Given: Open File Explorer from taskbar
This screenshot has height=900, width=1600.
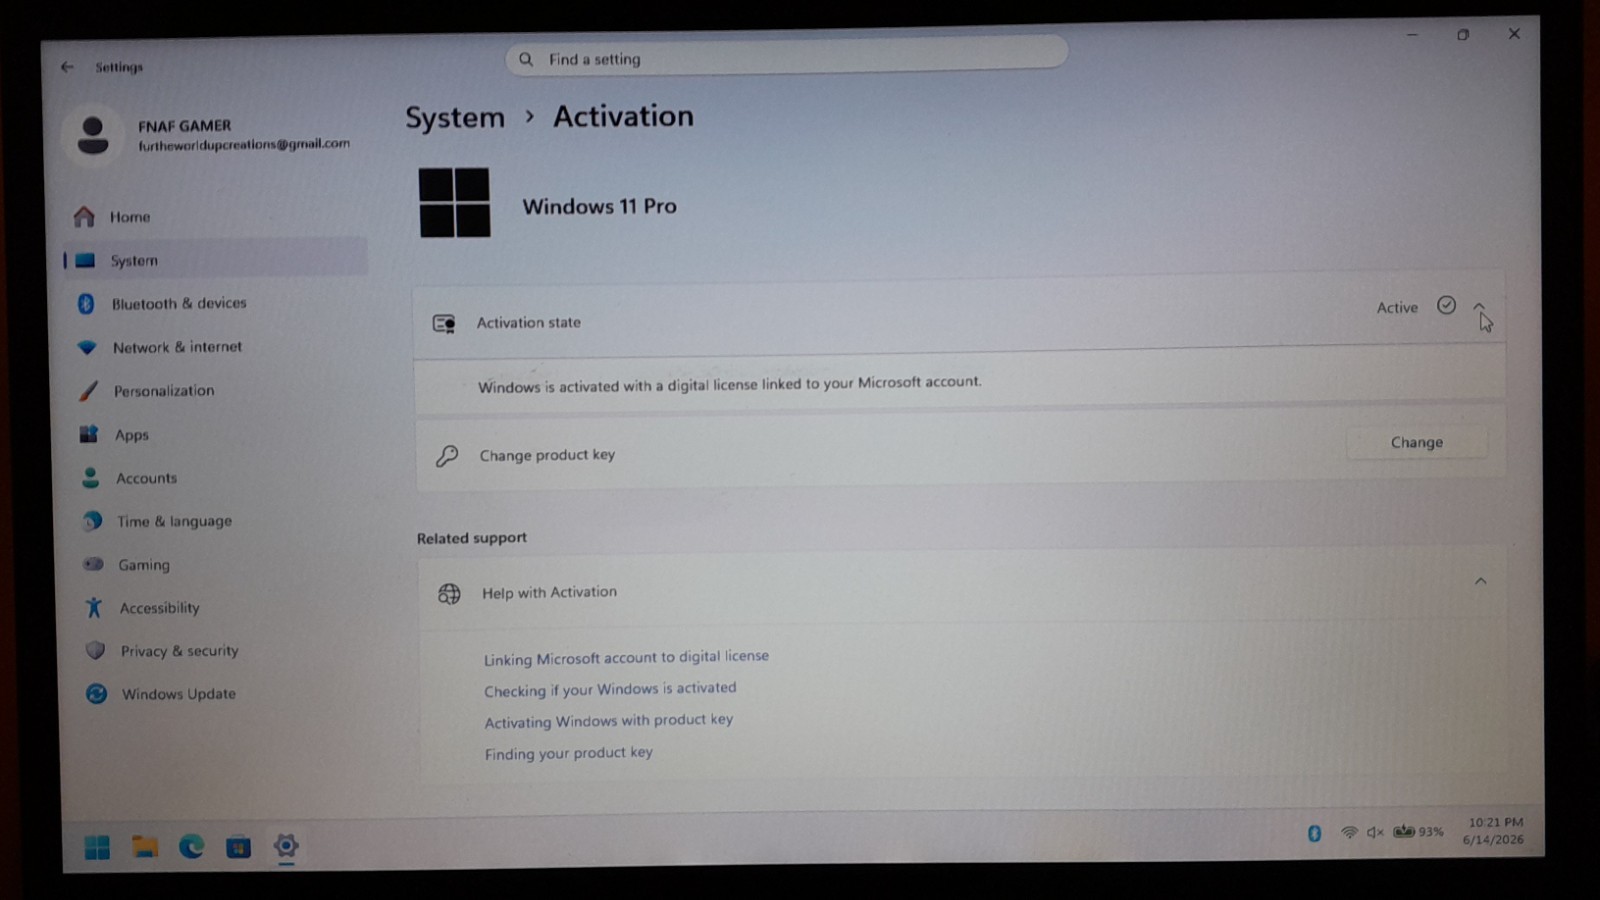Looking at the screenshot, I should click(x=145, y=848).
